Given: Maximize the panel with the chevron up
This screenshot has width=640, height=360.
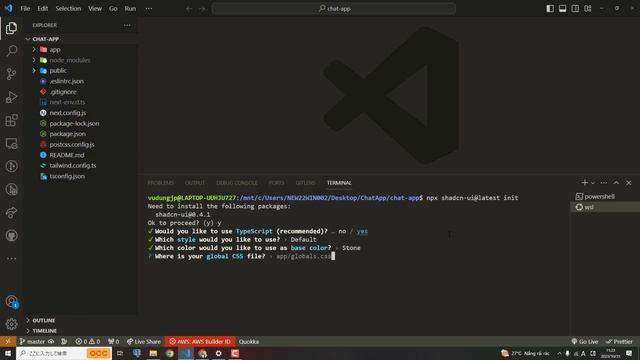Looking at the screenshot, I should pos(616,183).
